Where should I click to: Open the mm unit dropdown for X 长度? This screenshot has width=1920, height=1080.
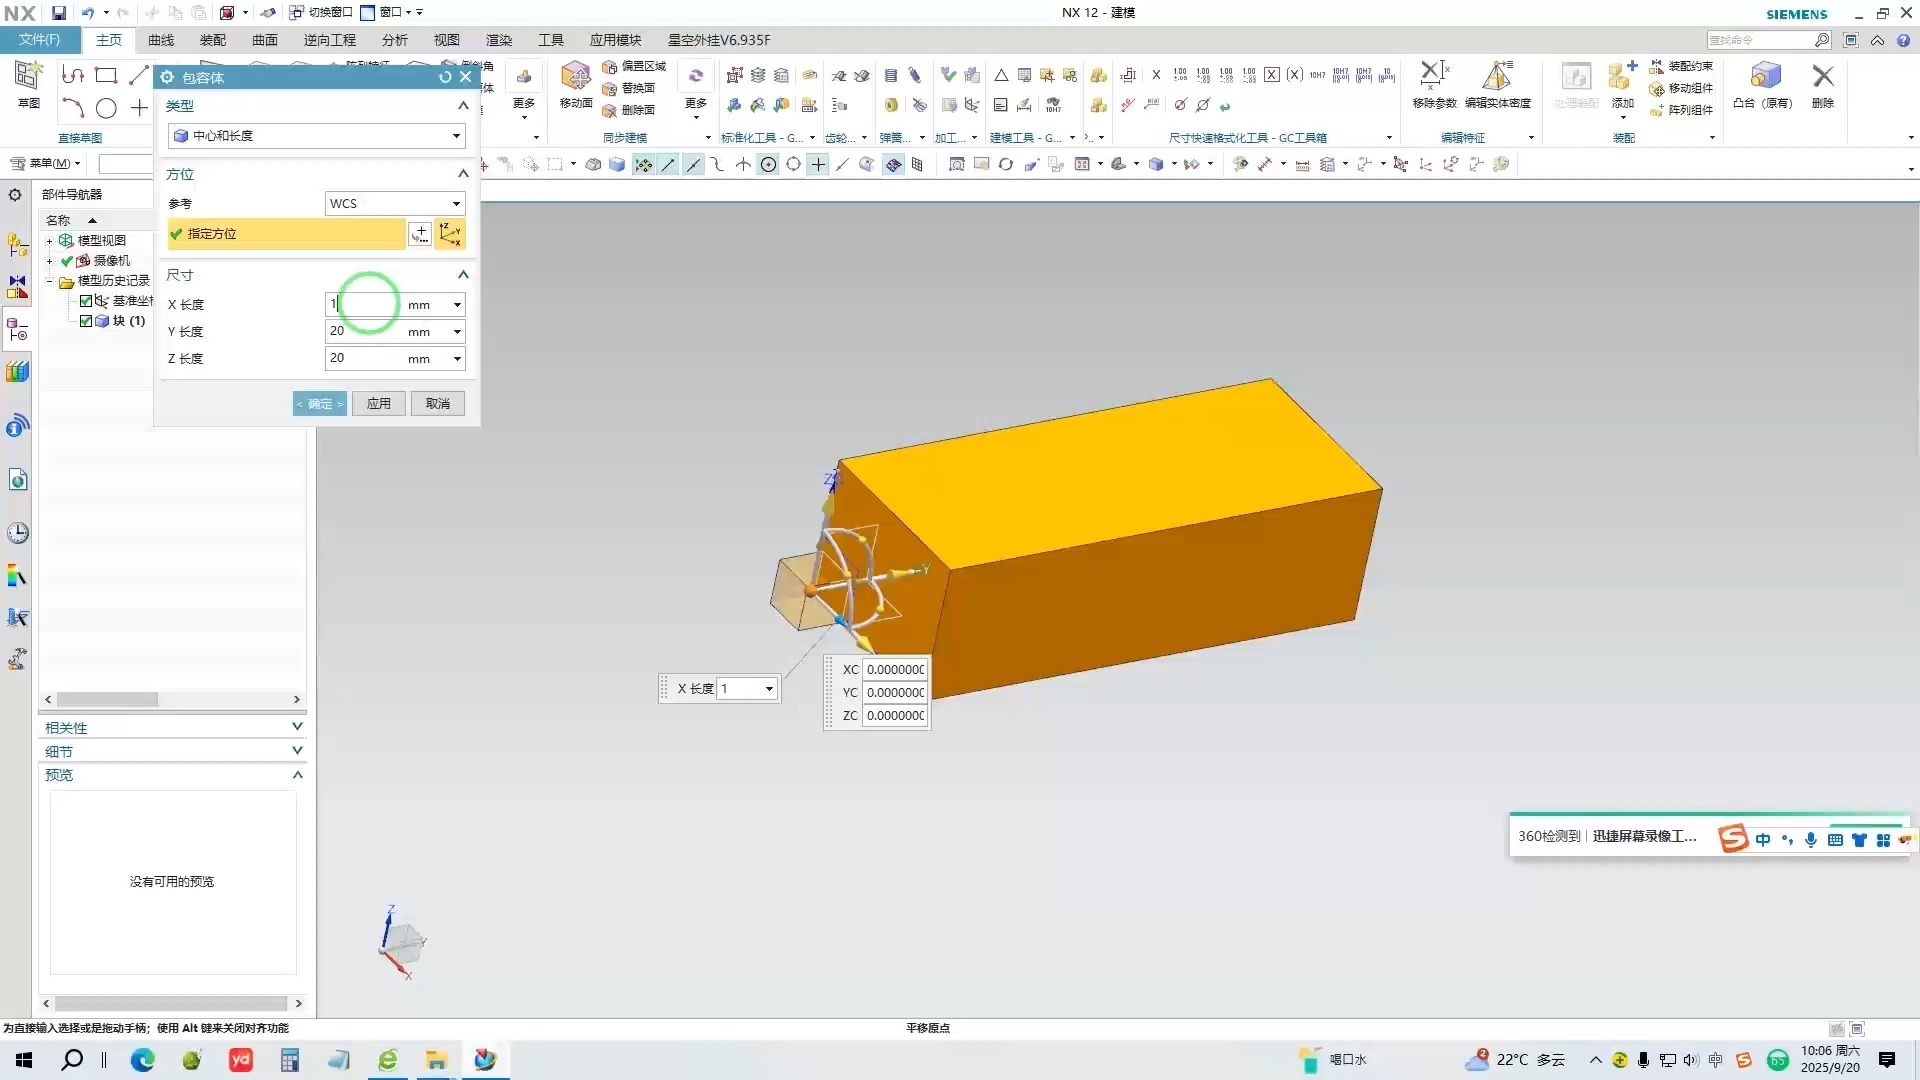(455, 304)
